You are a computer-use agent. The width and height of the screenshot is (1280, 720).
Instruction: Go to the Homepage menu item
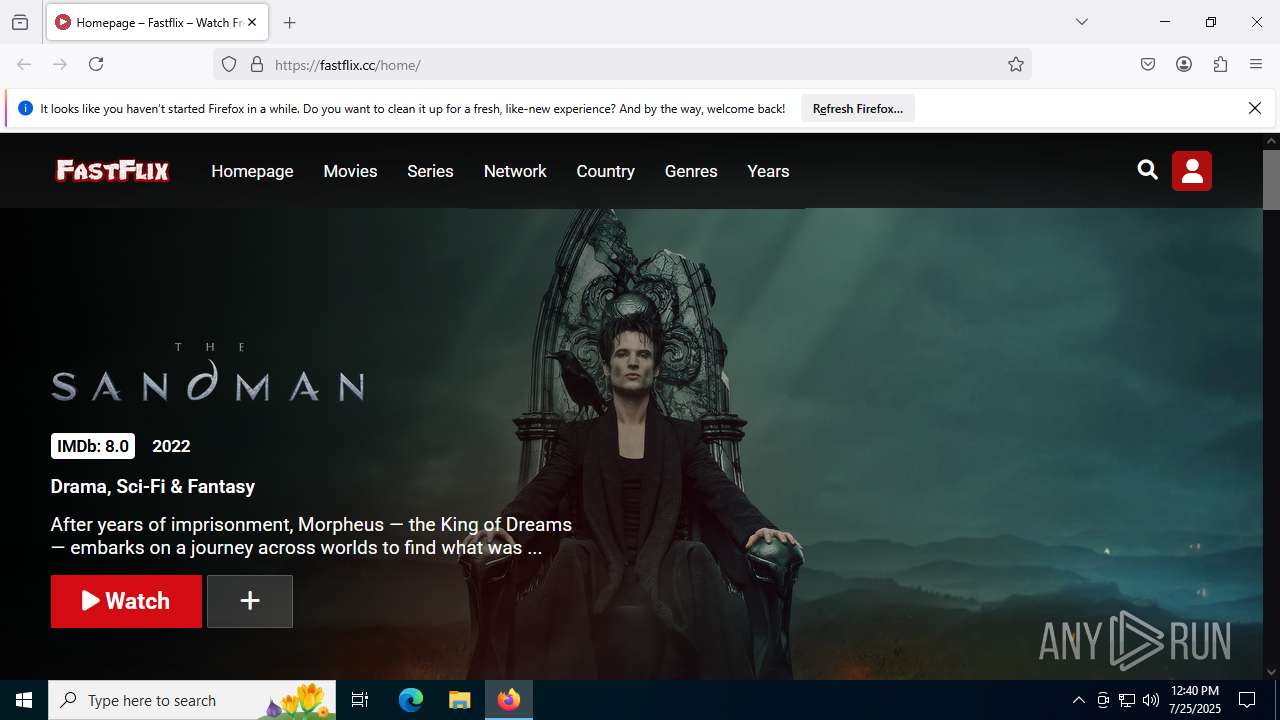[x=252, y=171]
